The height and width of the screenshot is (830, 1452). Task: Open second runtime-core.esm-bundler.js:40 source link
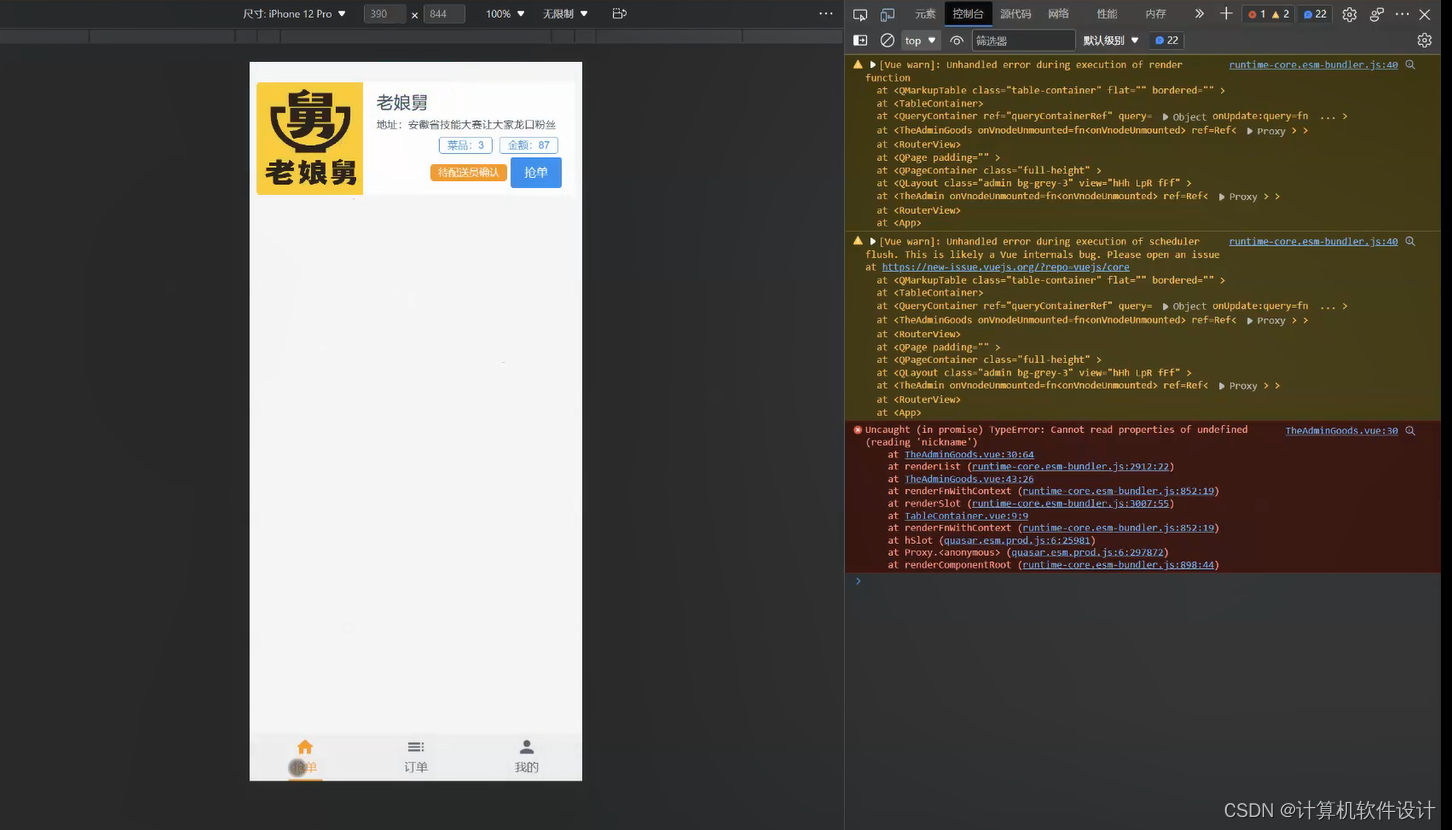(1313, 242)
